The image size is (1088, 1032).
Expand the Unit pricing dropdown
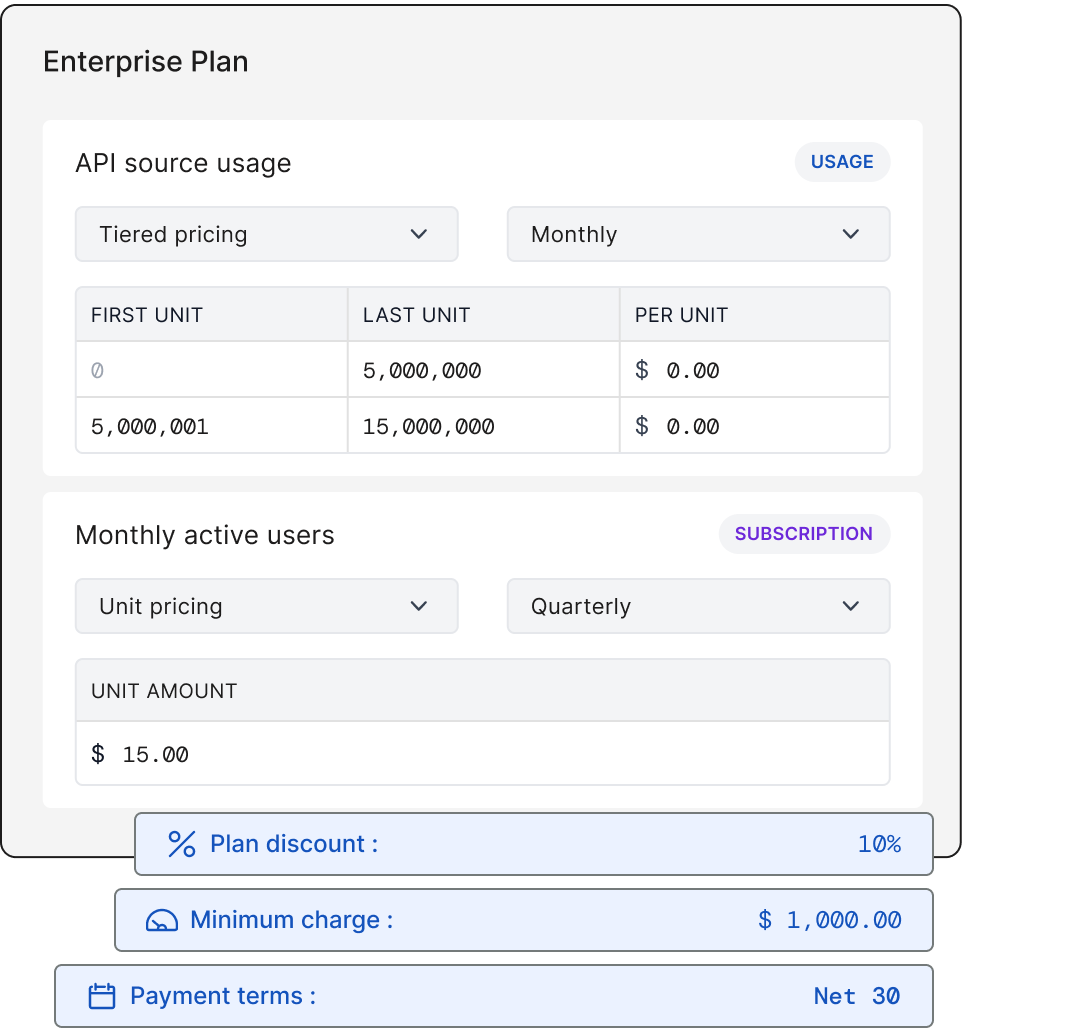(x=266, y=606)
